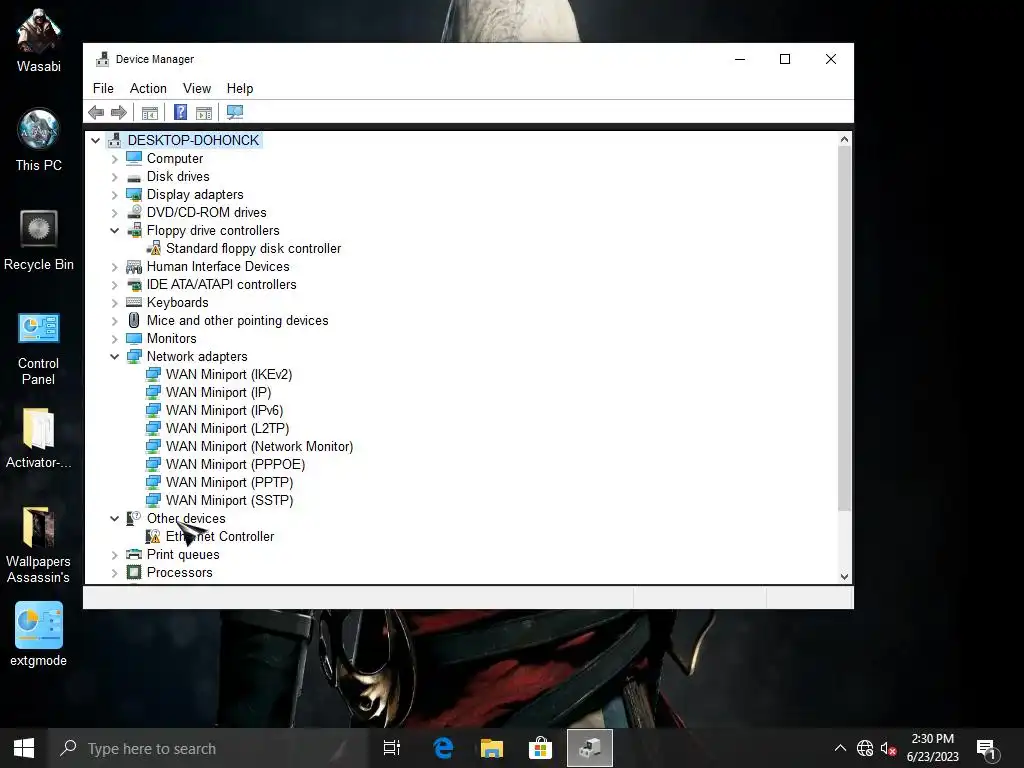This screenshot has width=1024, height=768.
Task: Select the Mice and other pointing devices icon
Action: coord(134,320)
